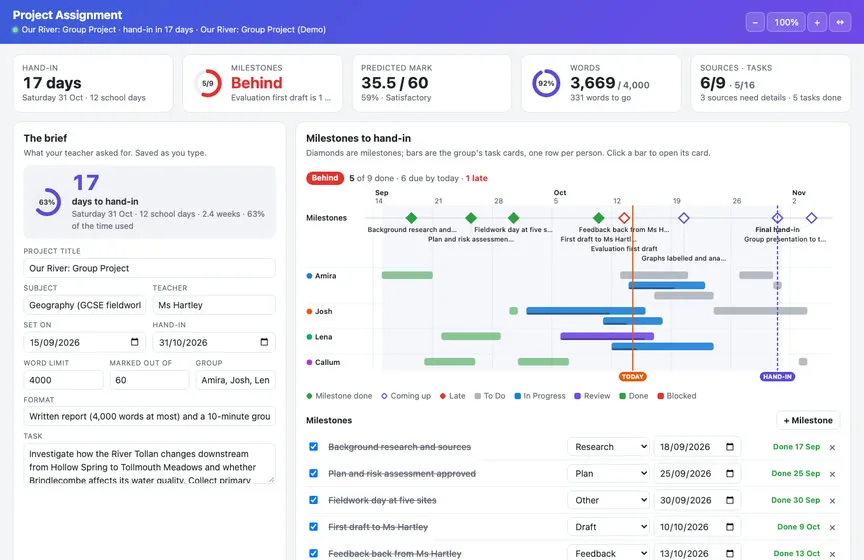Open calendar icon in Hand-in date field
The height and width of the screenshot is (560, 864).
264,342
